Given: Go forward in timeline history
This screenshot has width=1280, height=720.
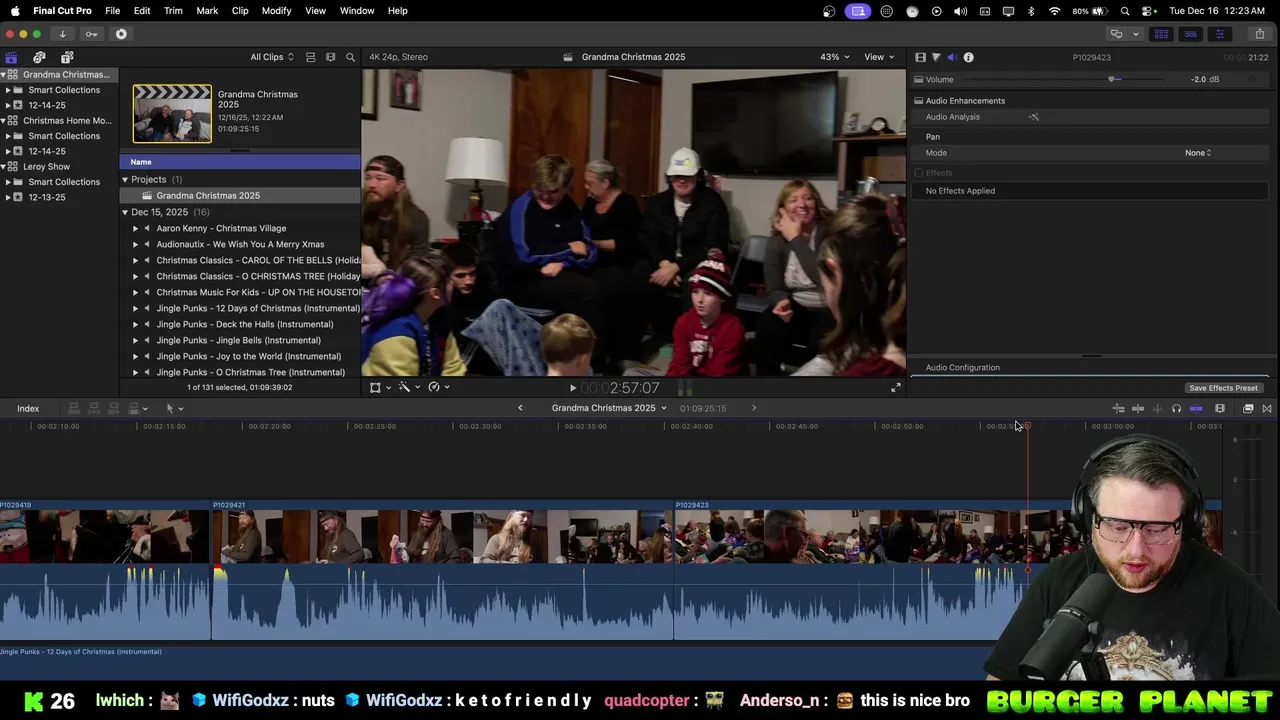Looking at the screenshot, I should click(x=754, y=408).
